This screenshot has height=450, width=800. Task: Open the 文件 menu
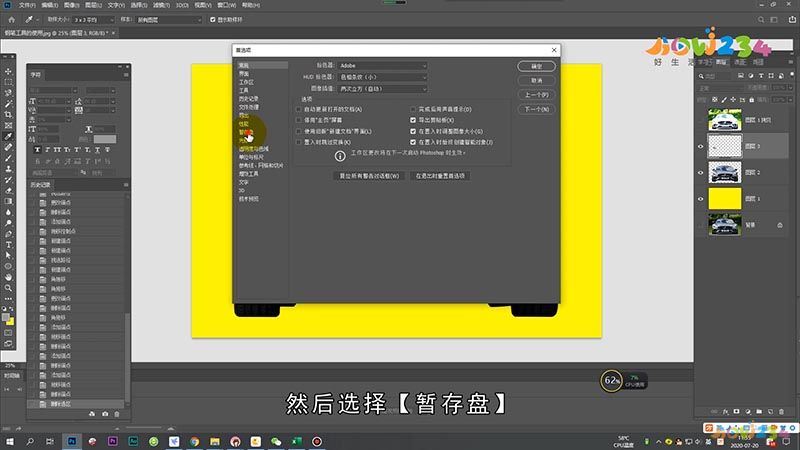pyautogui.click(x=27, y=5)
